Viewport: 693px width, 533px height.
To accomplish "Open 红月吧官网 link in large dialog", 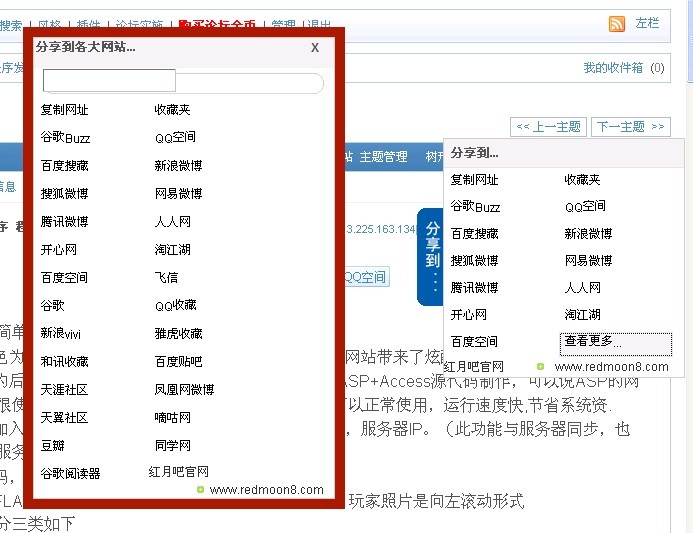I will pyautogui.click(x=179, y=472).
